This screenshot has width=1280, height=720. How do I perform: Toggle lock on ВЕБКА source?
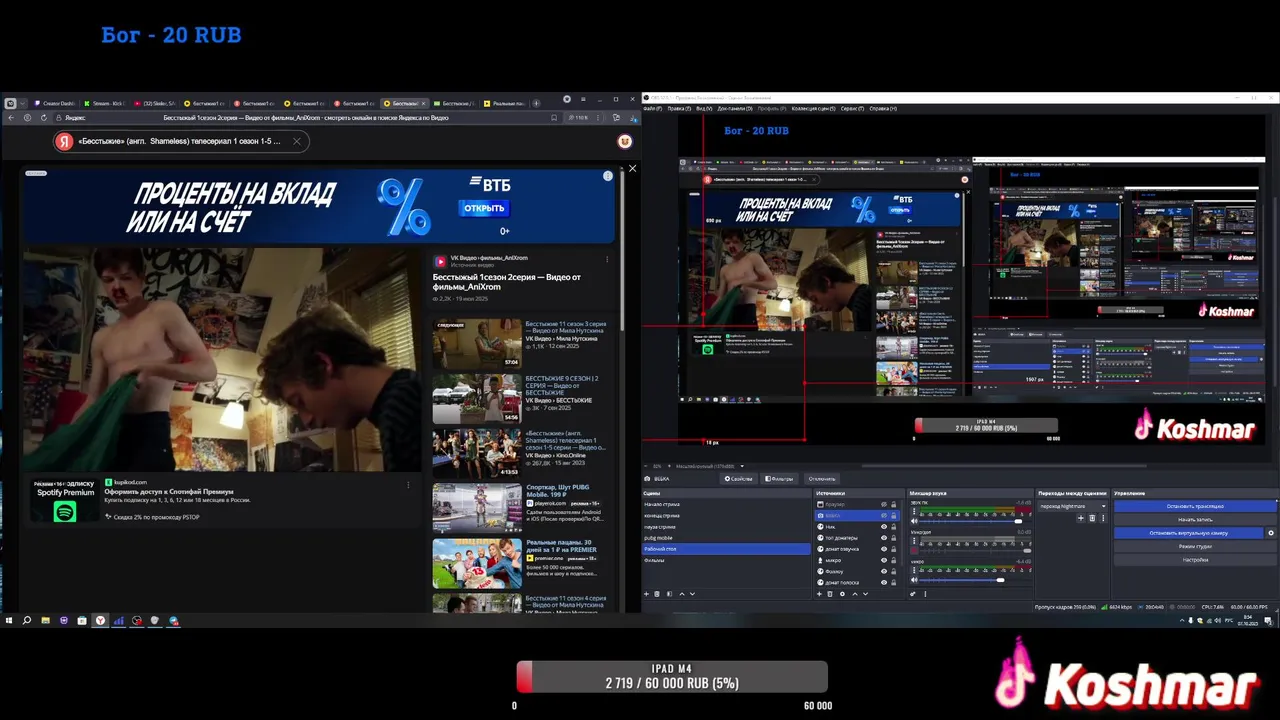(x=893, y=515)
